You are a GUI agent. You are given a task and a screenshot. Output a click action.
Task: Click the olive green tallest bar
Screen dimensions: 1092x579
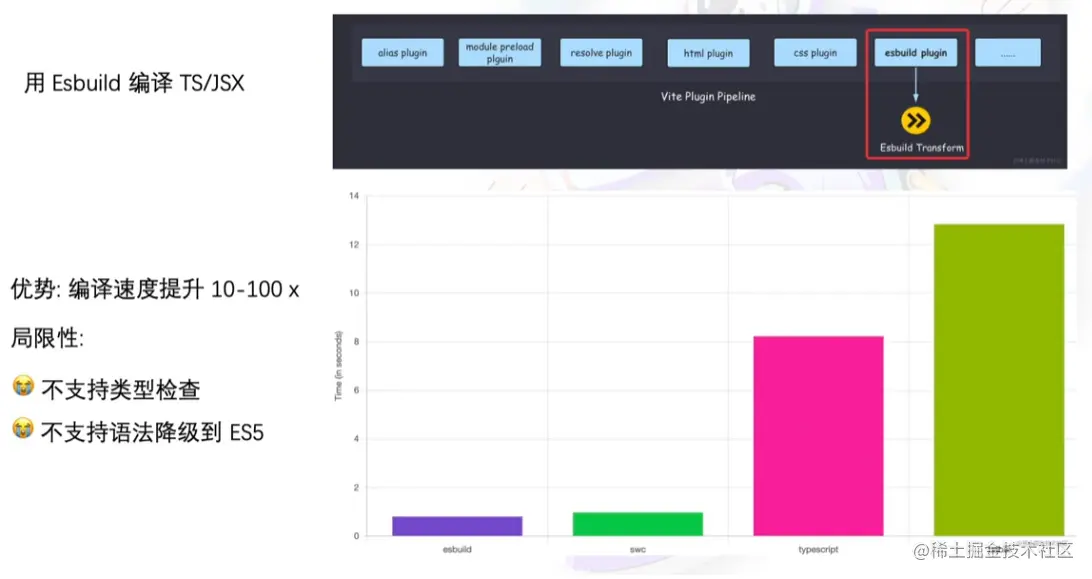(999, 380)
